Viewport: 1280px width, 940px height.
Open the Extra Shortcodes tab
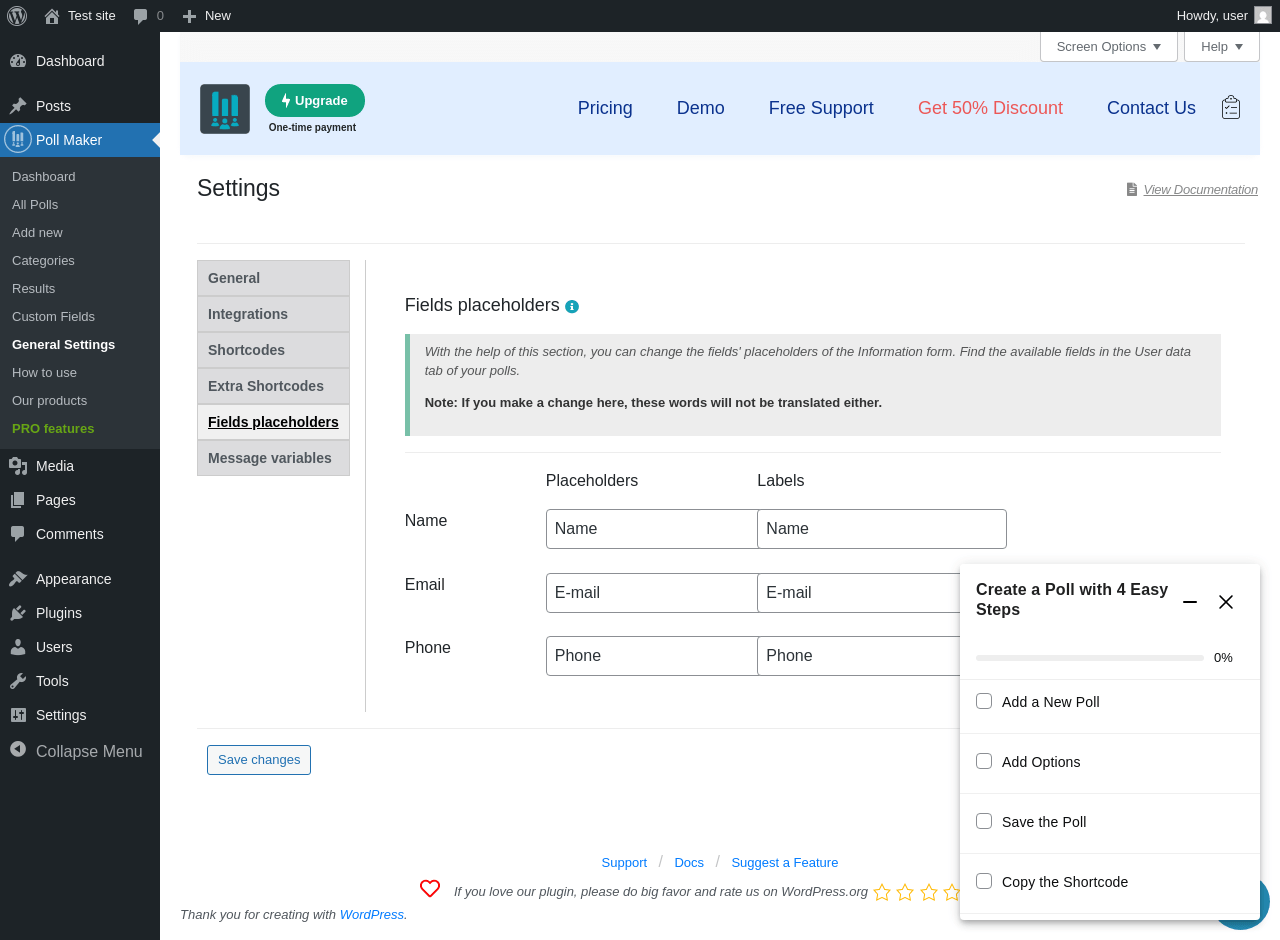(x=273, y=386)
